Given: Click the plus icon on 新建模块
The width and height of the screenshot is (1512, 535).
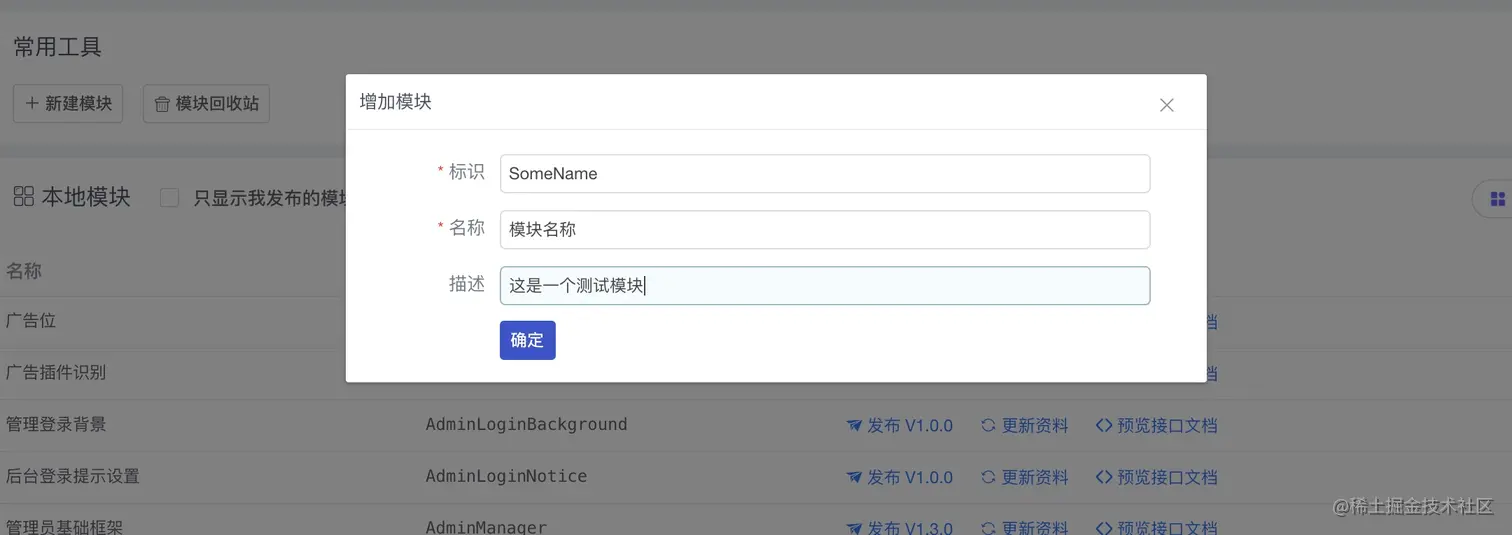Looking at the screenshot, I should tap(32, 103).
